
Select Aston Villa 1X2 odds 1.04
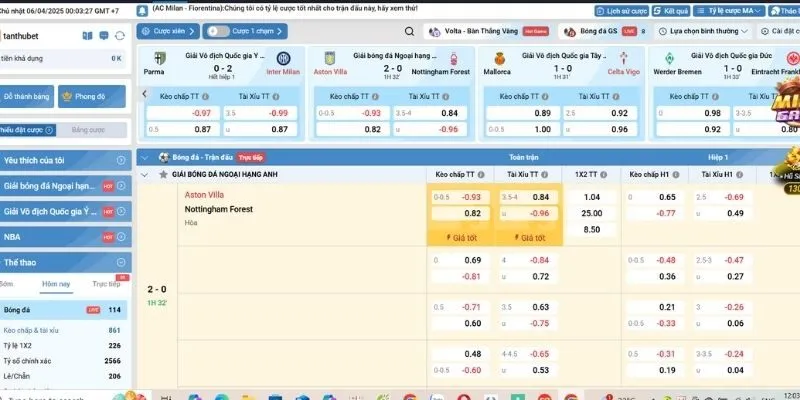coord(592,197)
